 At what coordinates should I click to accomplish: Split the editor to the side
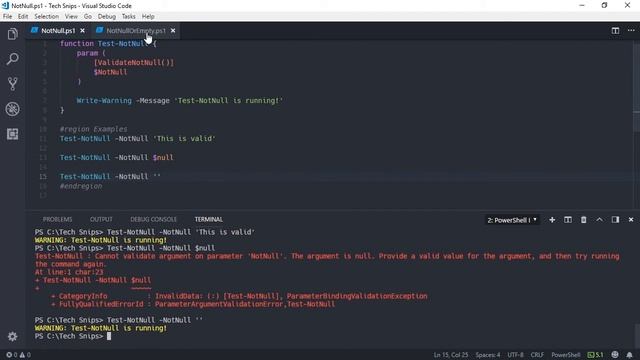(x=615, y=31)
